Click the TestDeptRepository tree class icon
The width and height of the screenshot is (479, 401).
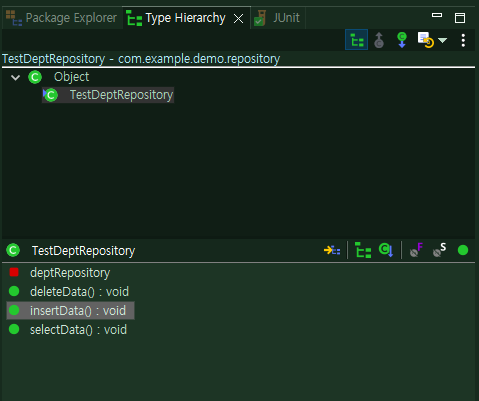click(x=50, y=95)
